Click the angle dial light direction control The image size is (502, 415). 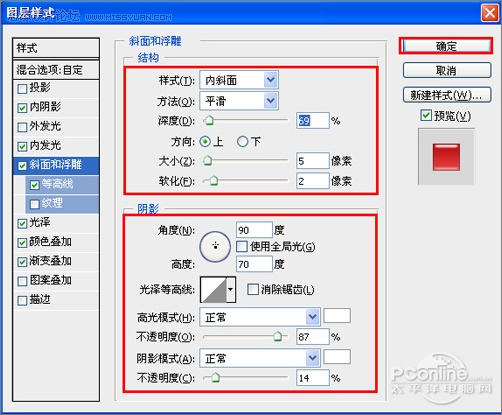pyautogui.click(x=215, y=247)
